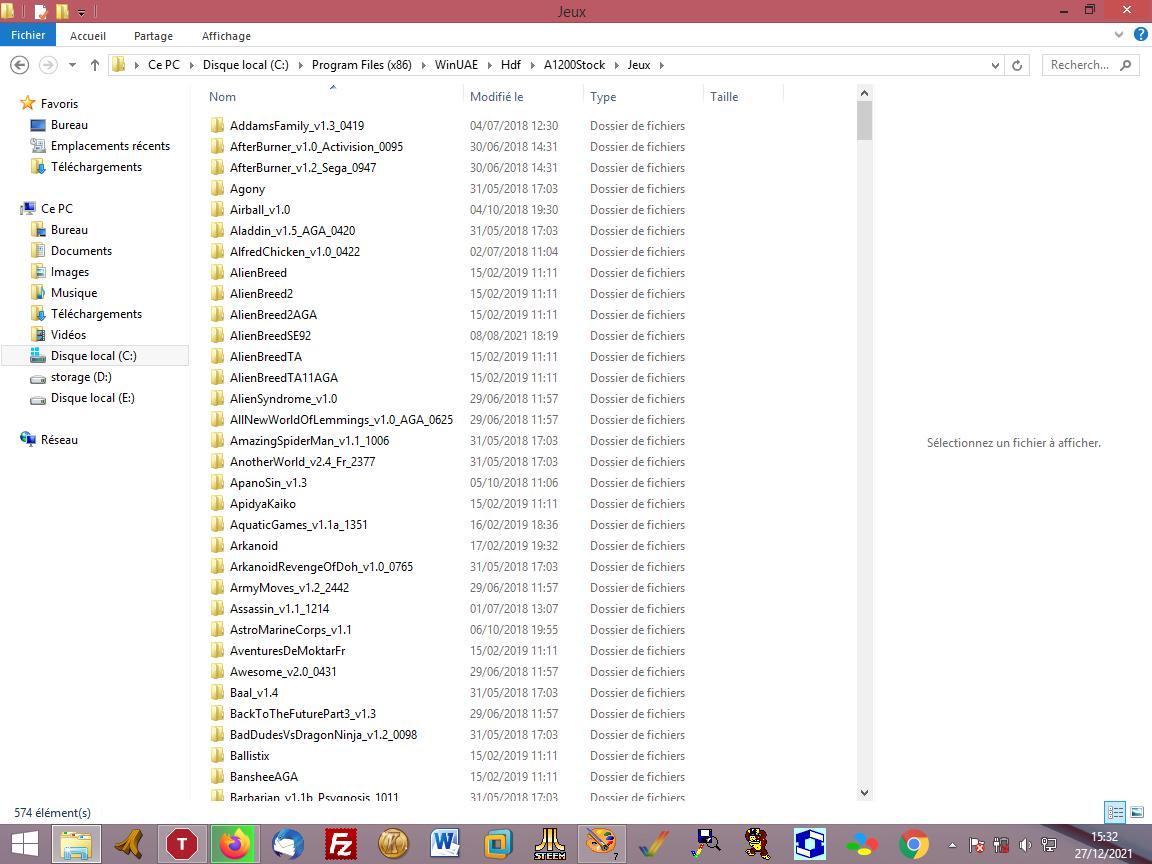Open Téléchargements under Favoris
This screenshot has height=864, width=1152.
(x=96, y=167)
